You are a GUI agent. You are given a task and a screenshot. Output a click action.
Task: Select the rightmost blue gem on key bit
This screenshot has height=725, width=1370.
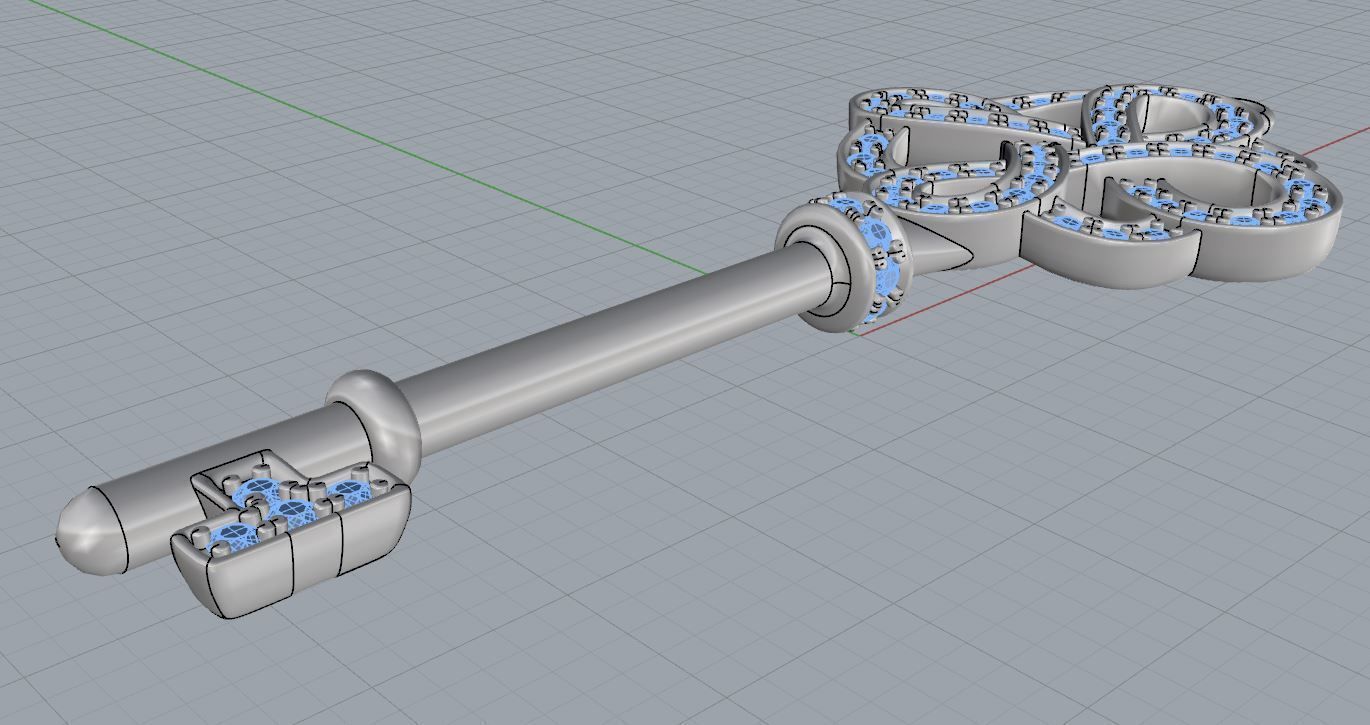point(350,491)
